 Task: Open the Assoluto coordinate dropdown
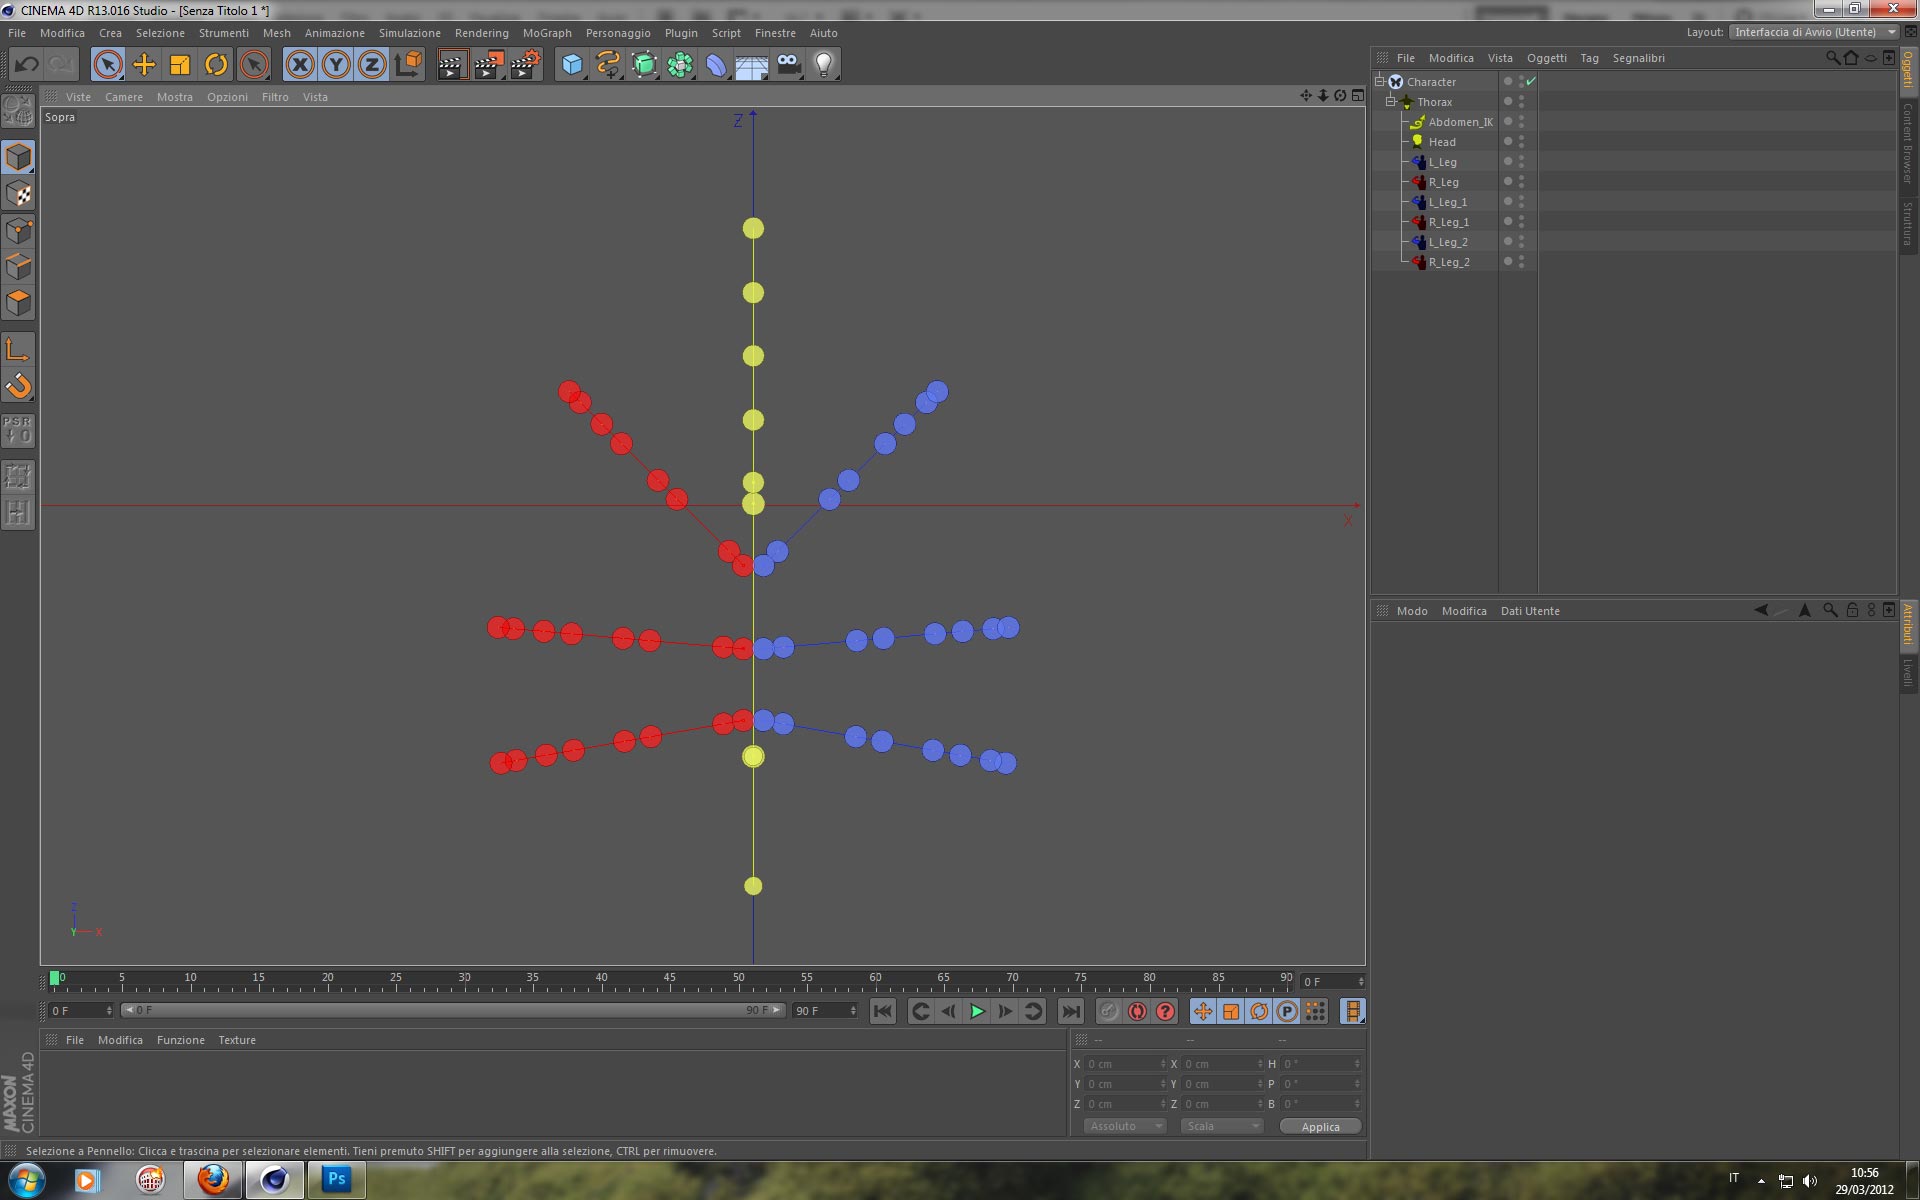1125,1126
